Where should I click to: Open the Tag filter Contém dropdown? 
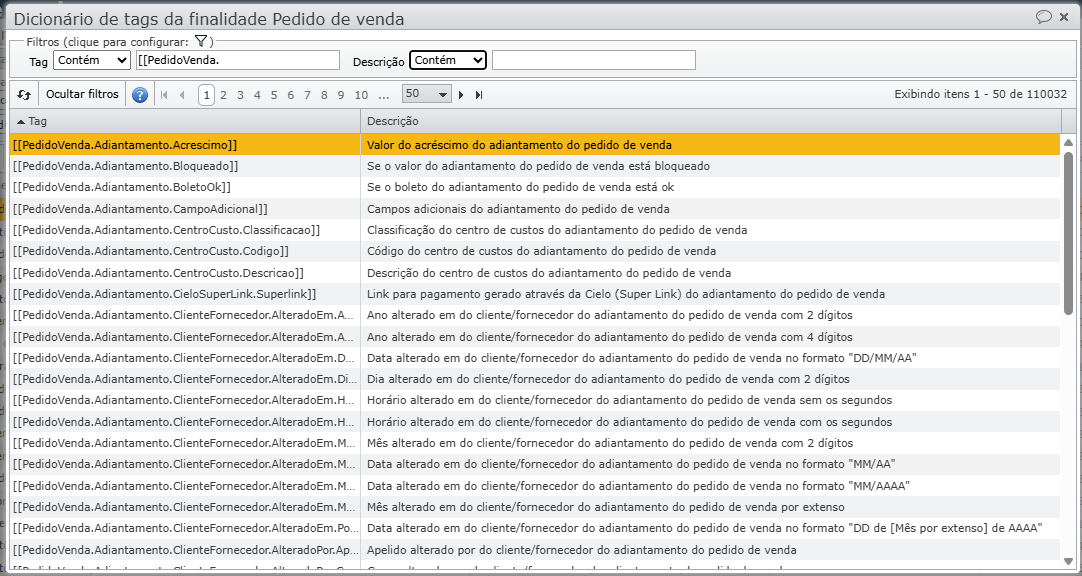point(92,60)
